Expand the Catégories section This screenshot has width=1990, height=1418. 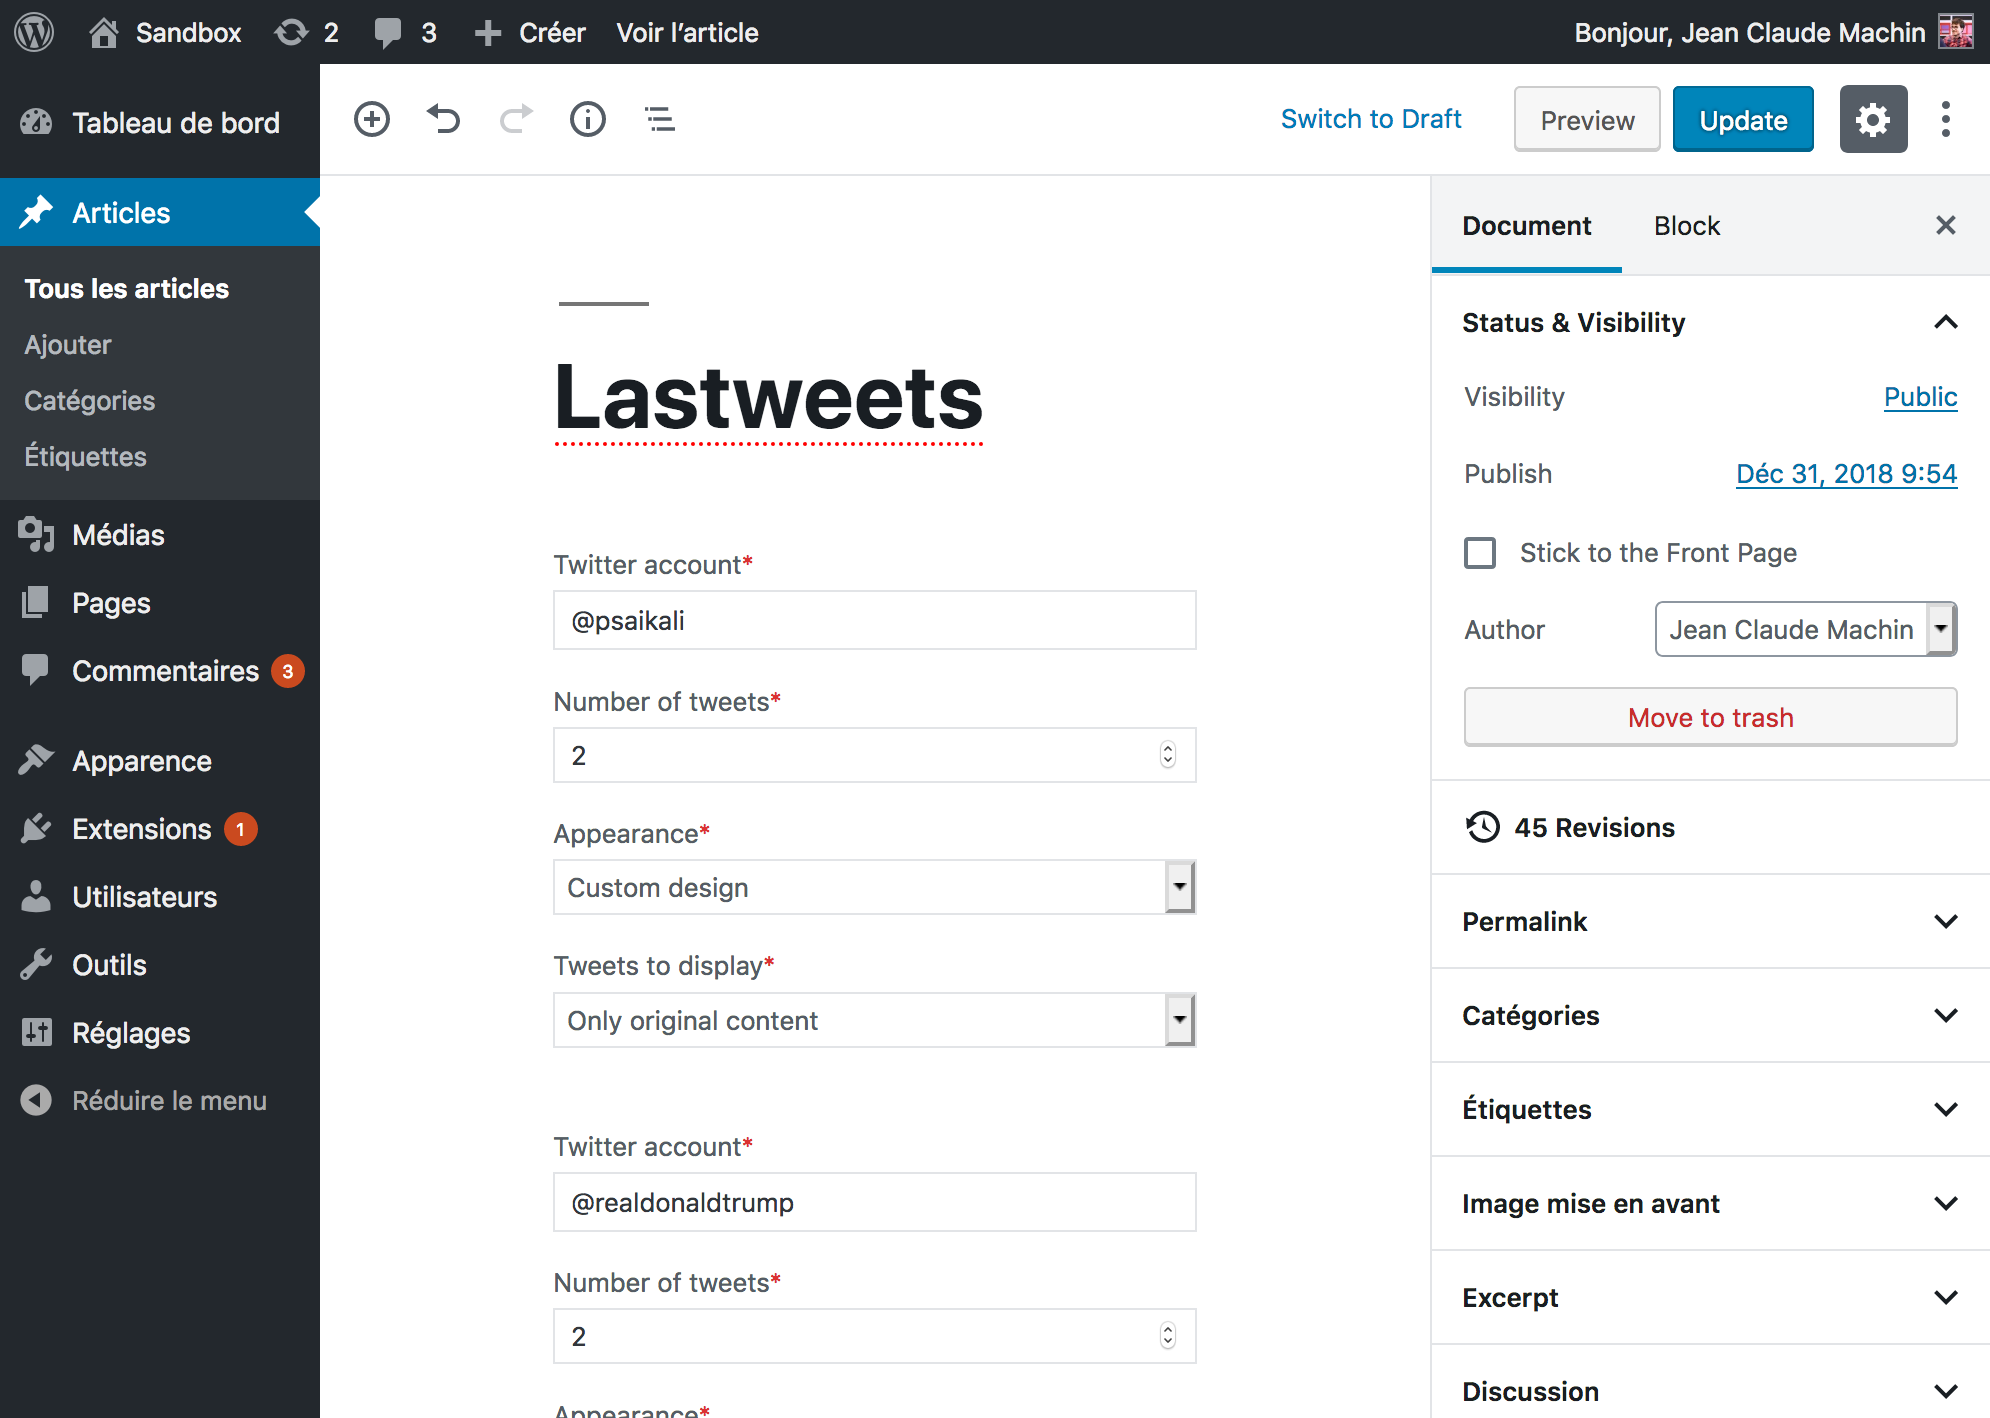[1709, 1014]
